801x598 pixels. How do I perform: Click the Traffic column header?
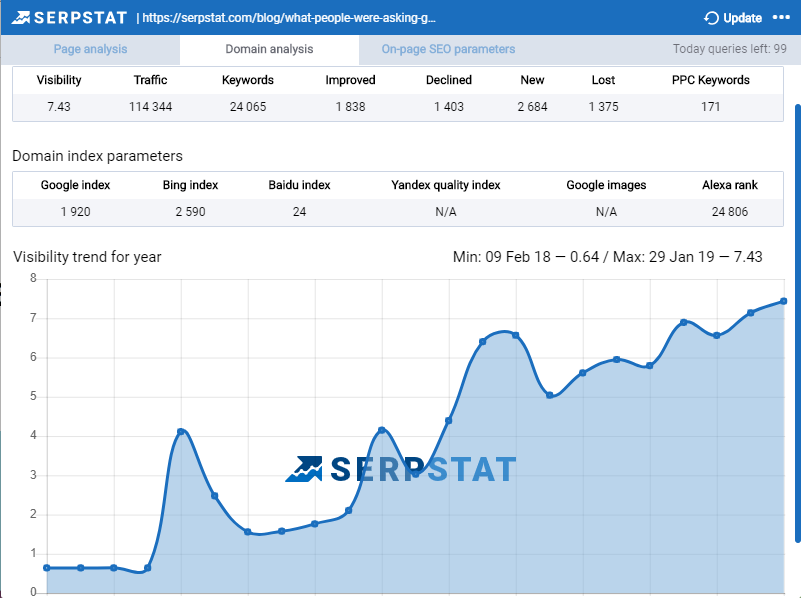(150, 80)
